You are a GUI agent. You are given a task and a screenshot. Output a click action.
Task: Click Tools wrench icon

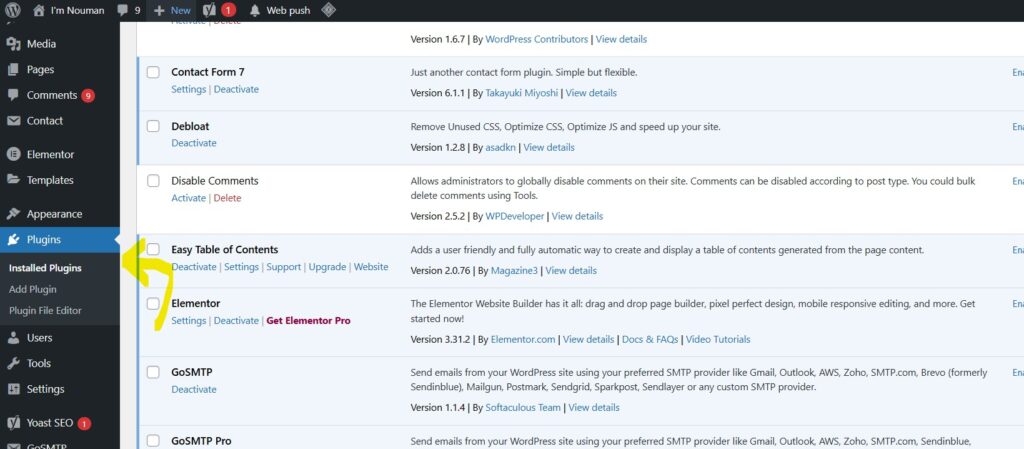(x=13, y=364)
